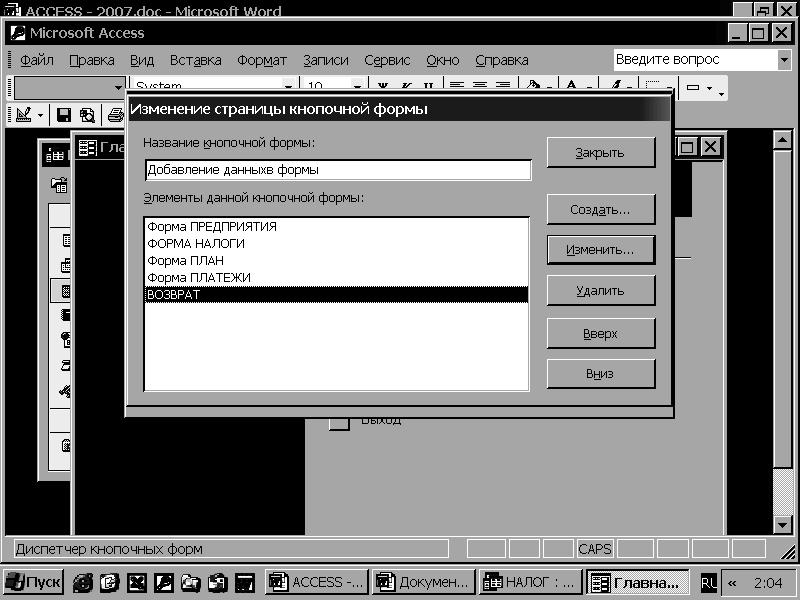Viewport: 800px width, 600px height.
Task: Select Reports object icon in database window
Action: click(66, 315)
